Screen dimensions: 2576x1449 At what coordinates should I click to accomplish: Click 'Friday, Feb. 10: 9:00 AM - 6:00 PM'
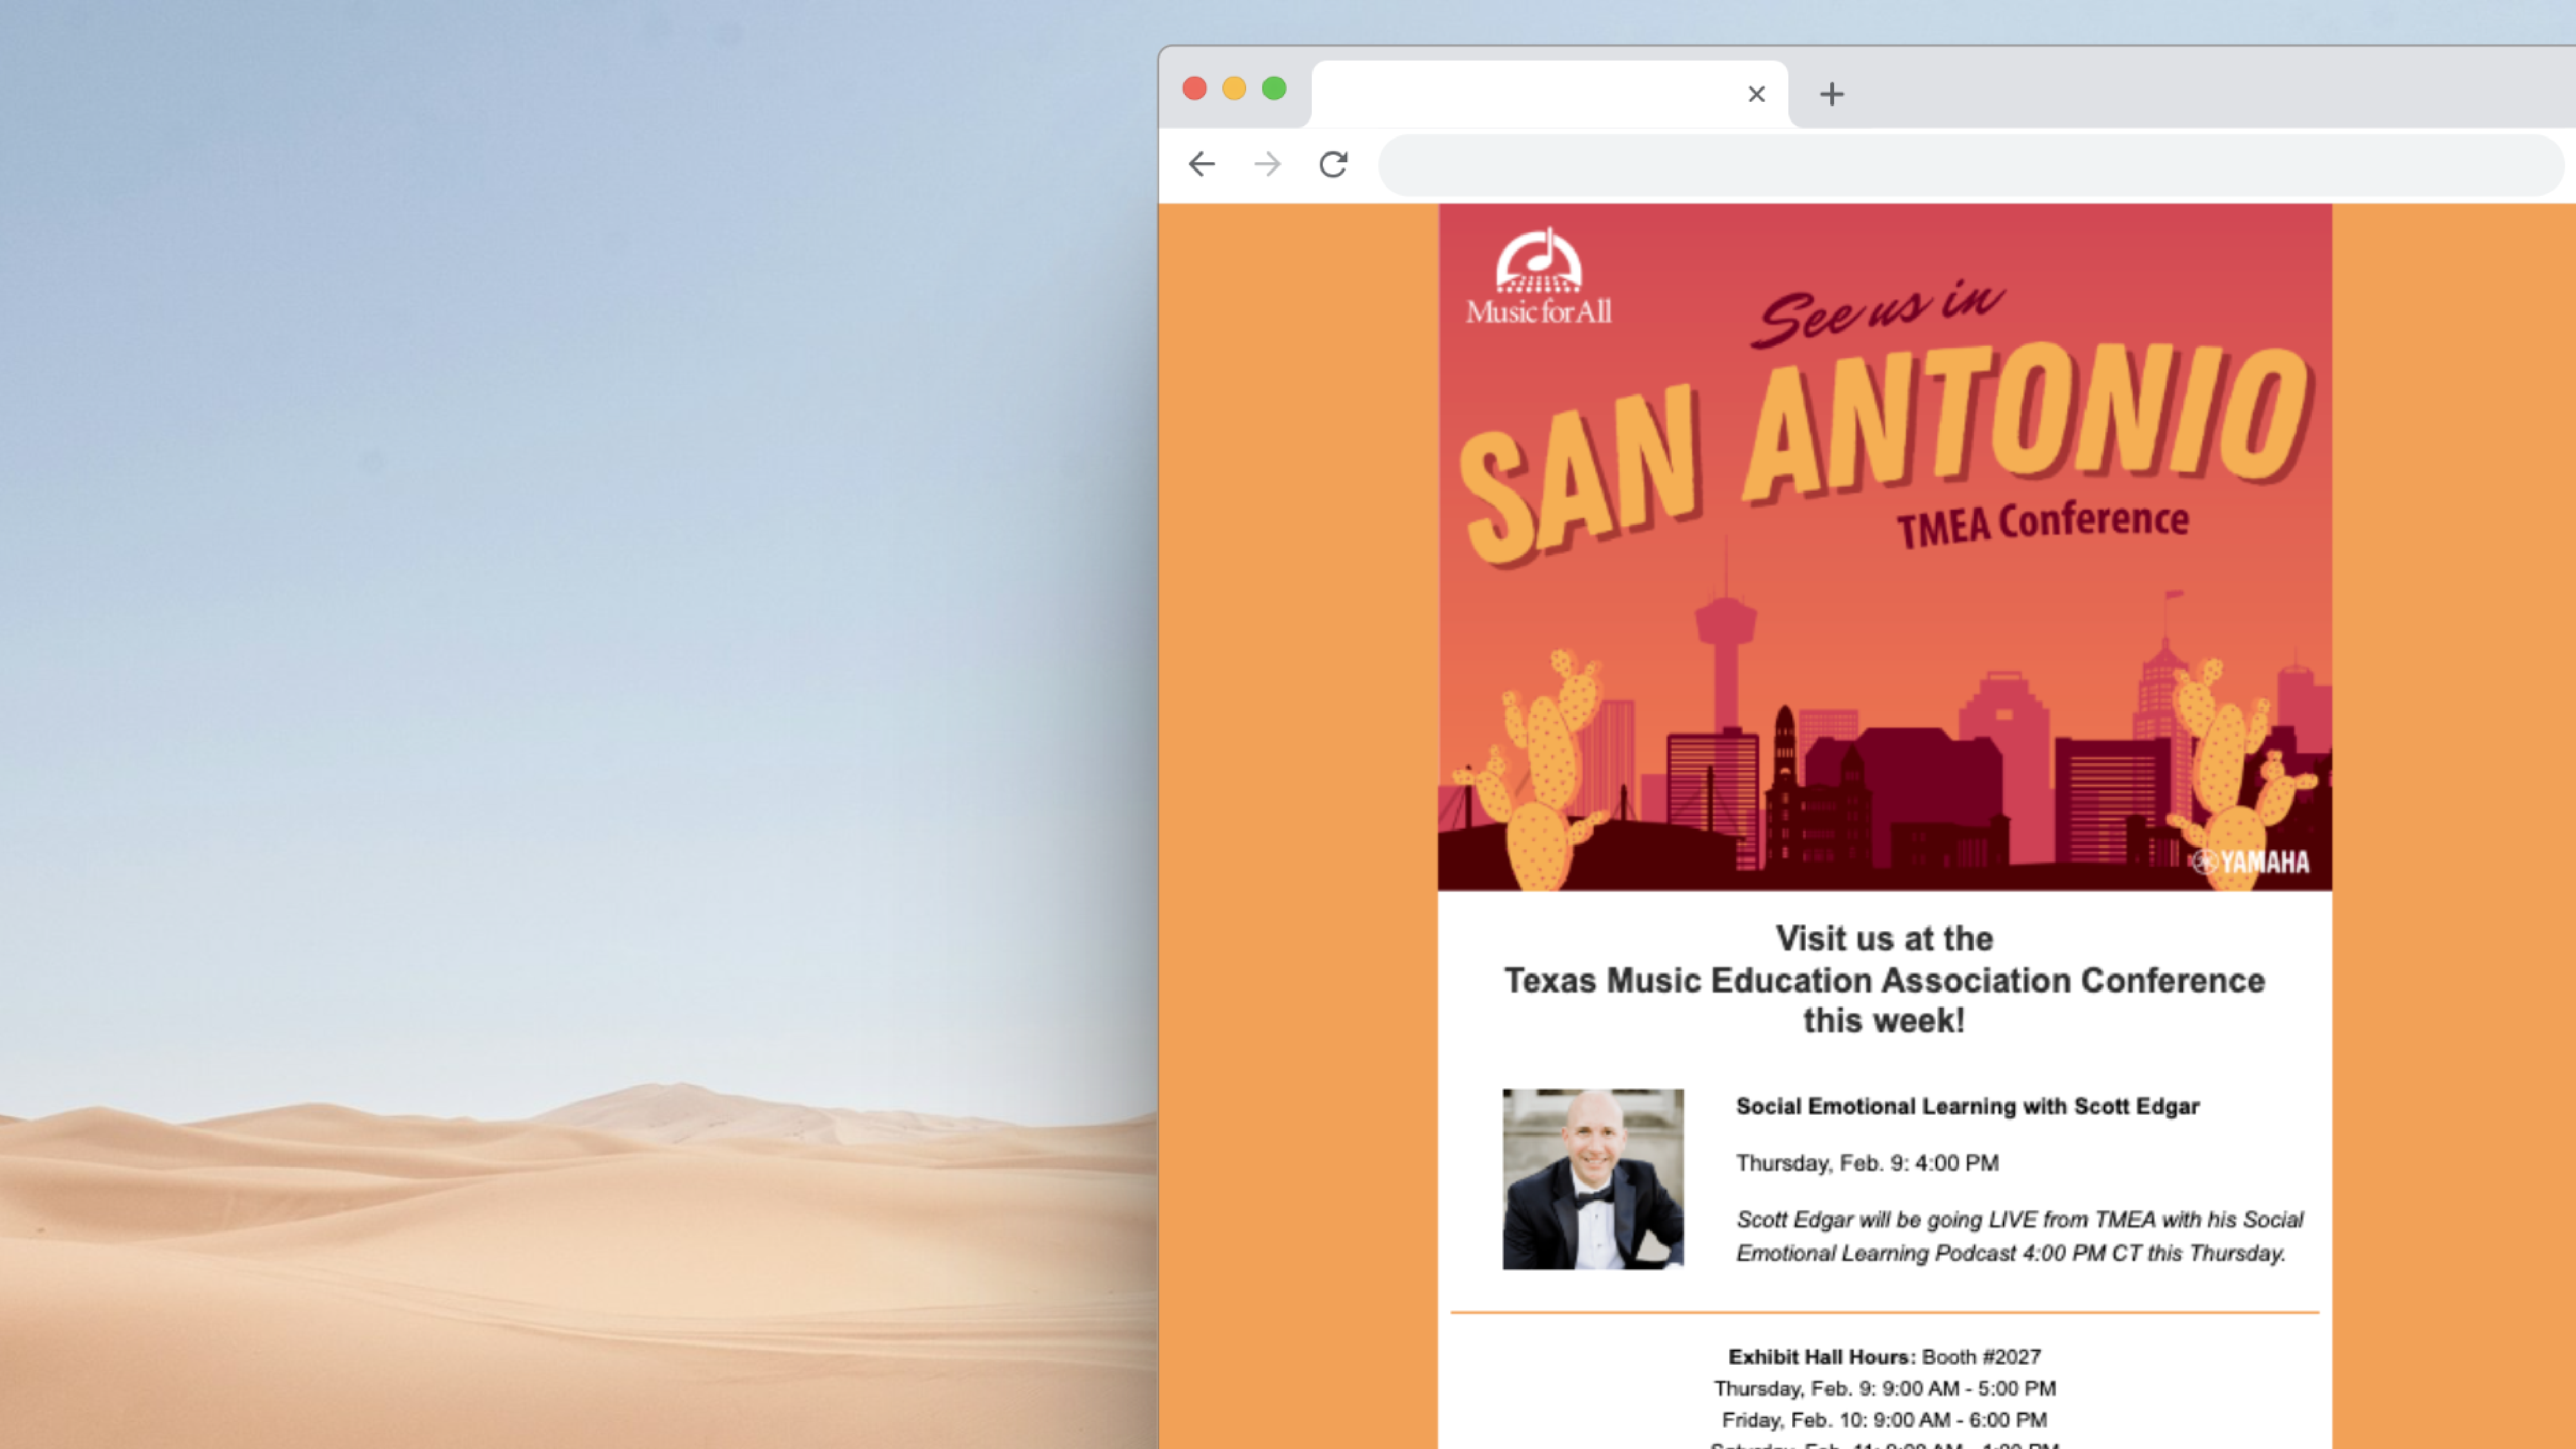pos(1884,1420)
